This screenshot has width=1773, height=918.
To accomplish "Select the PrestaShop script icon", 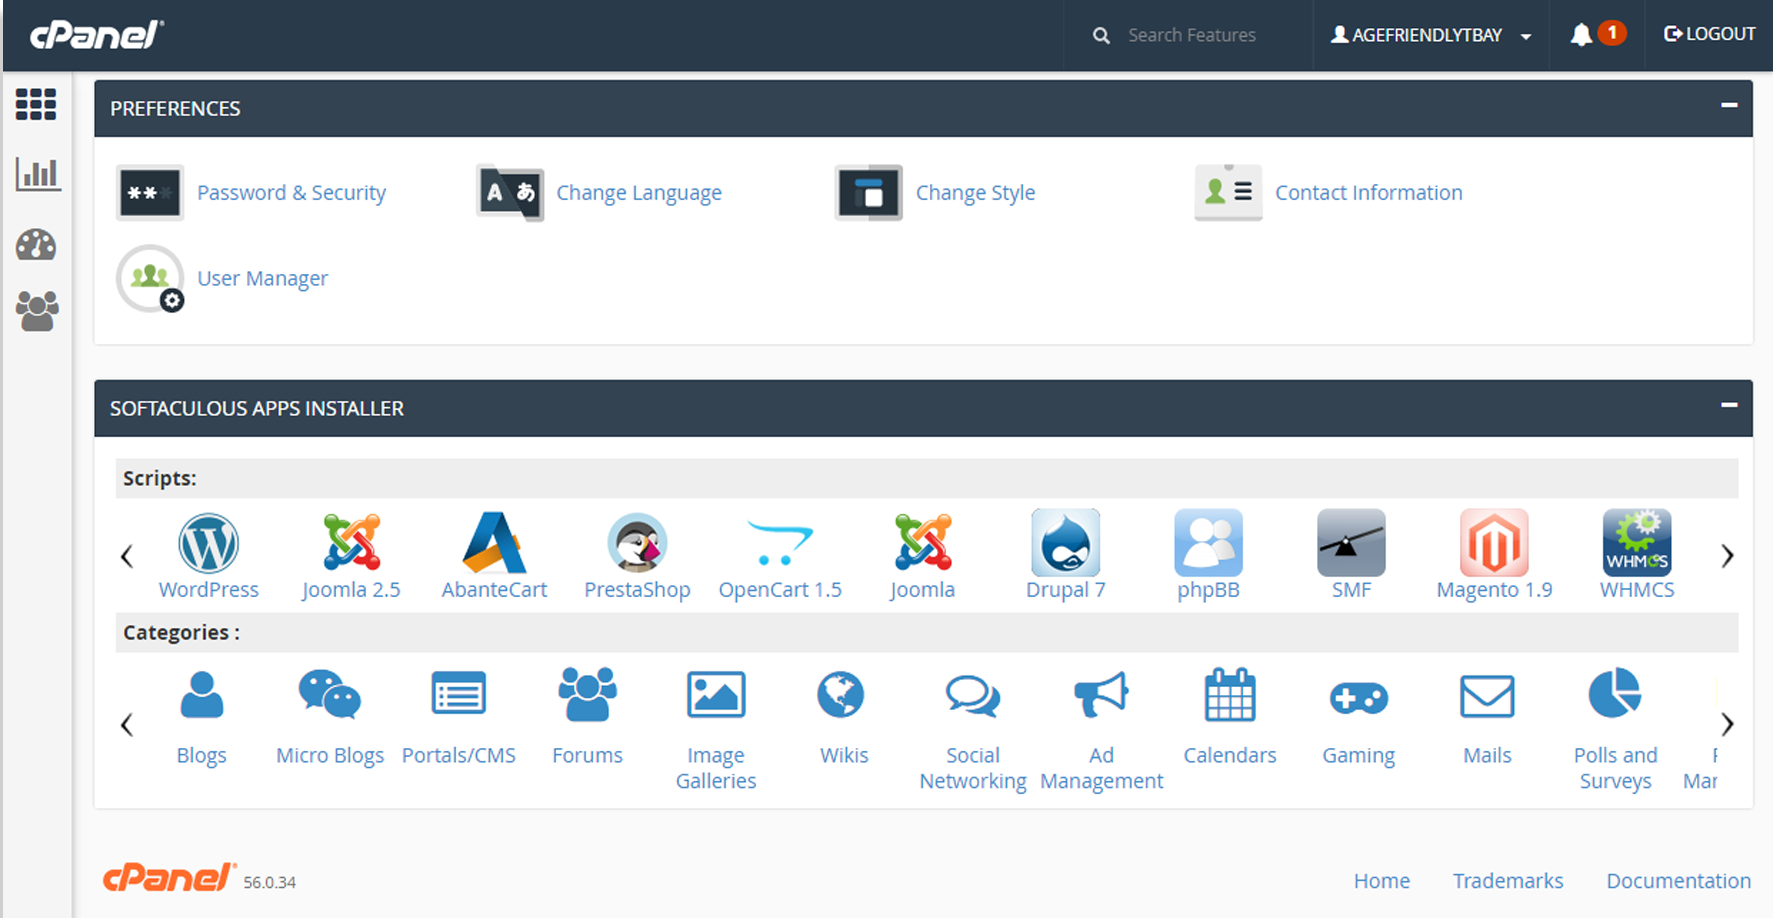I will click(x=637, y=545).
